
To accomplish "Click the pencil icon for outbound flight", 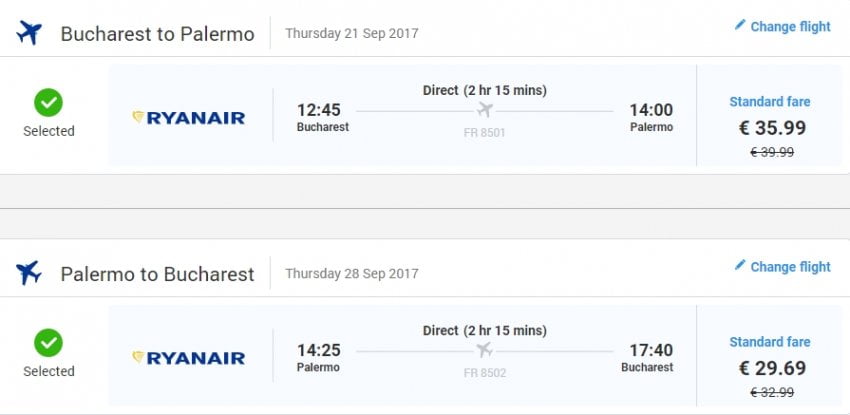I will (740, 26).
